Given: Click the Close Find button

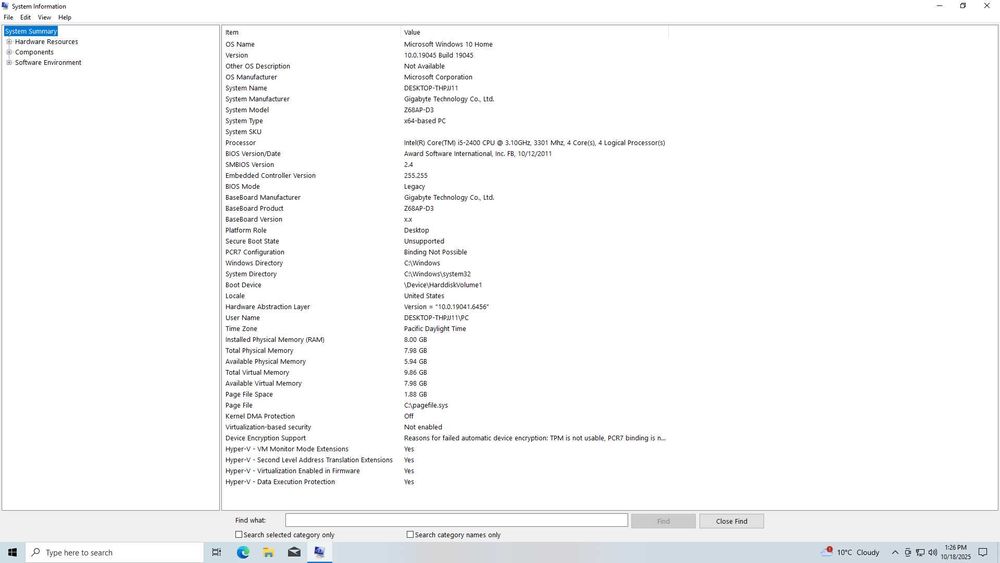Looking at the screenshot, I should tap(732, 521).
